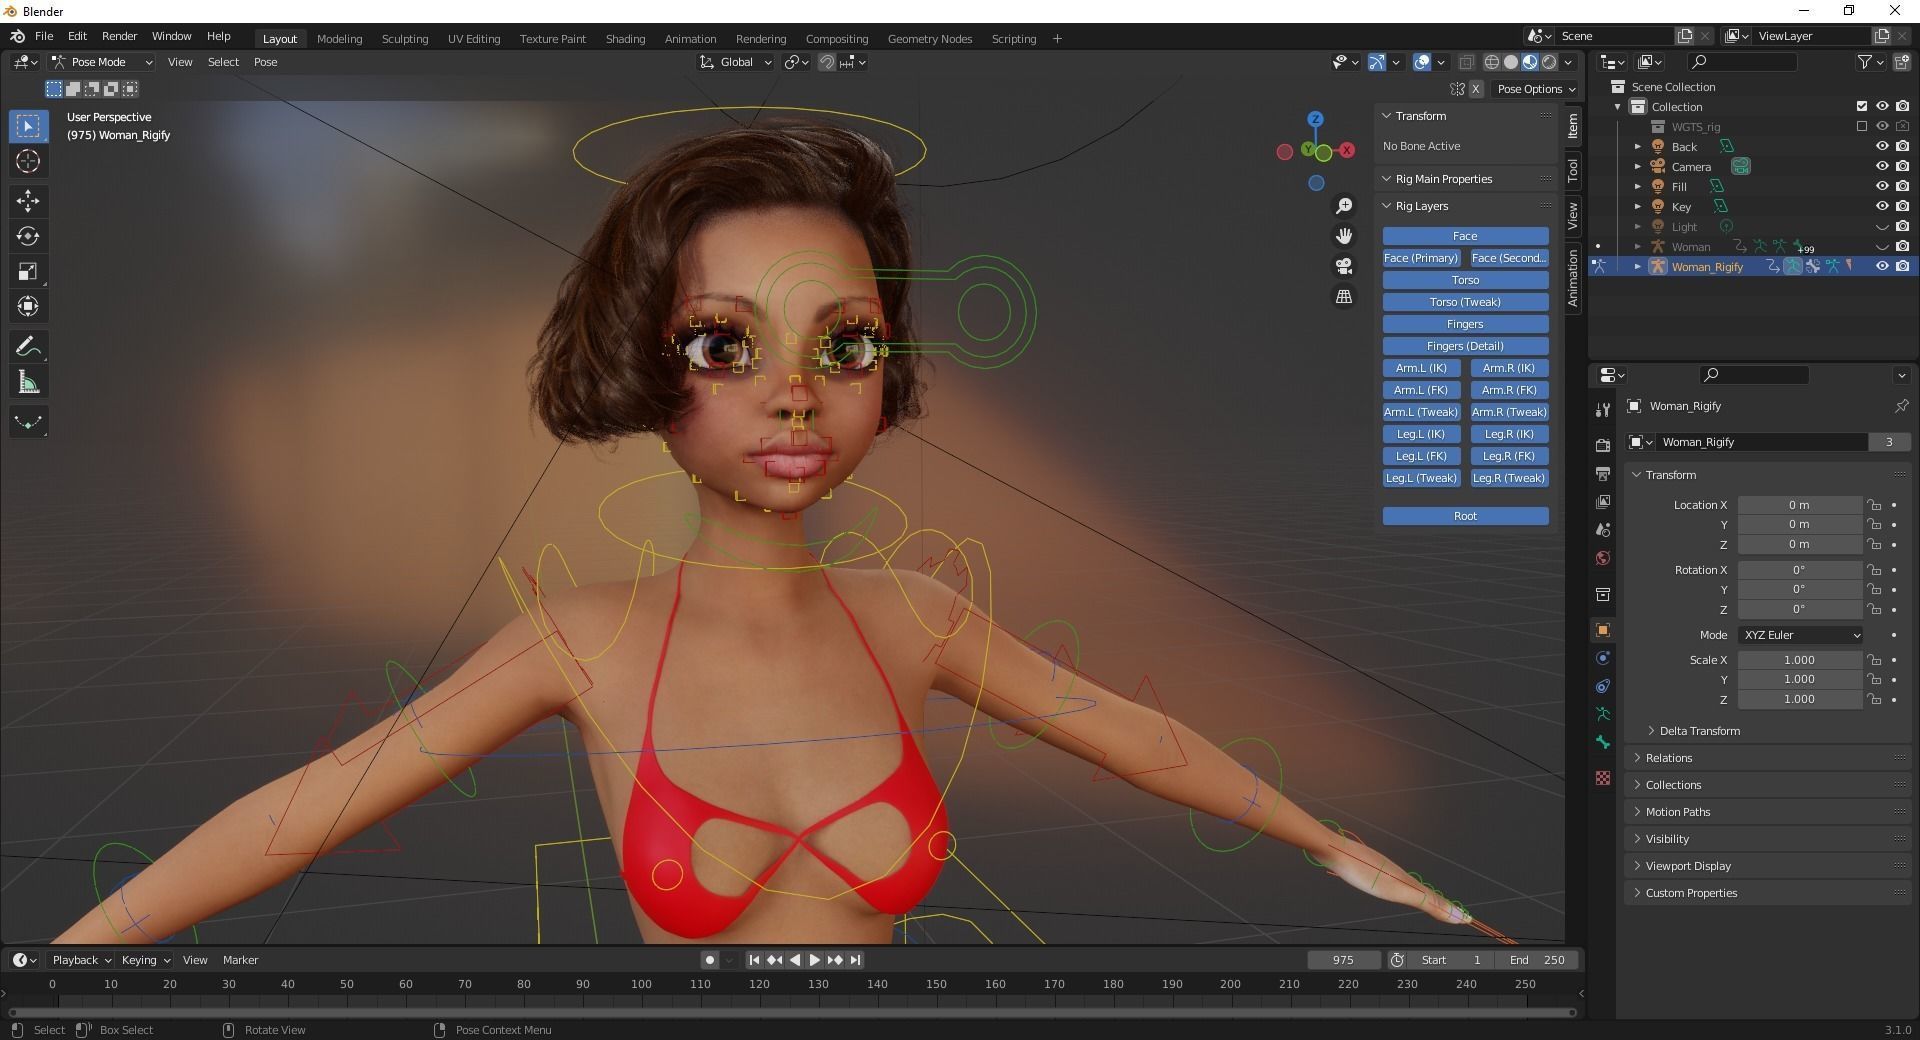Image resolution: width=1920 pixels, height=1040 pixels.
Task: Open Object Constraints properties tab icon
Action: coord(1603,686)
